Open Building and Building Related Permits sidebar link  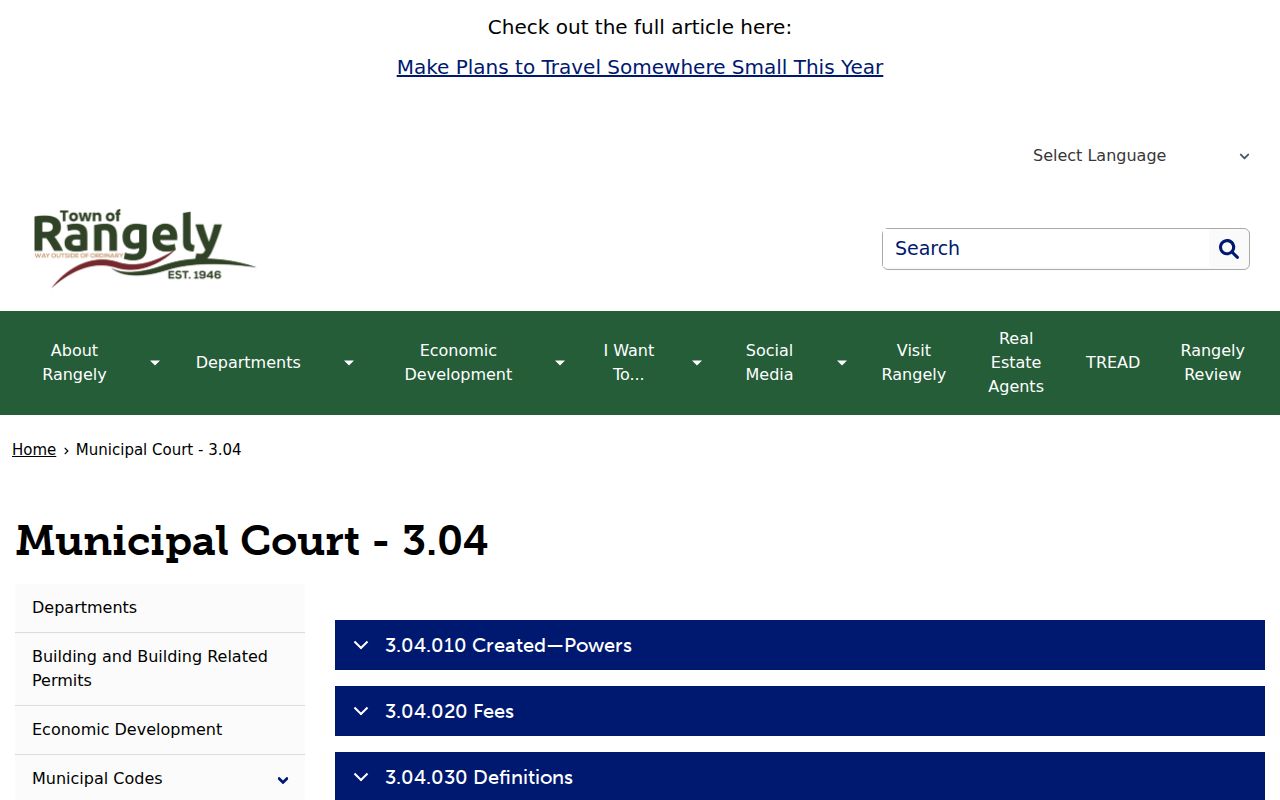click(x=160, y=669)
